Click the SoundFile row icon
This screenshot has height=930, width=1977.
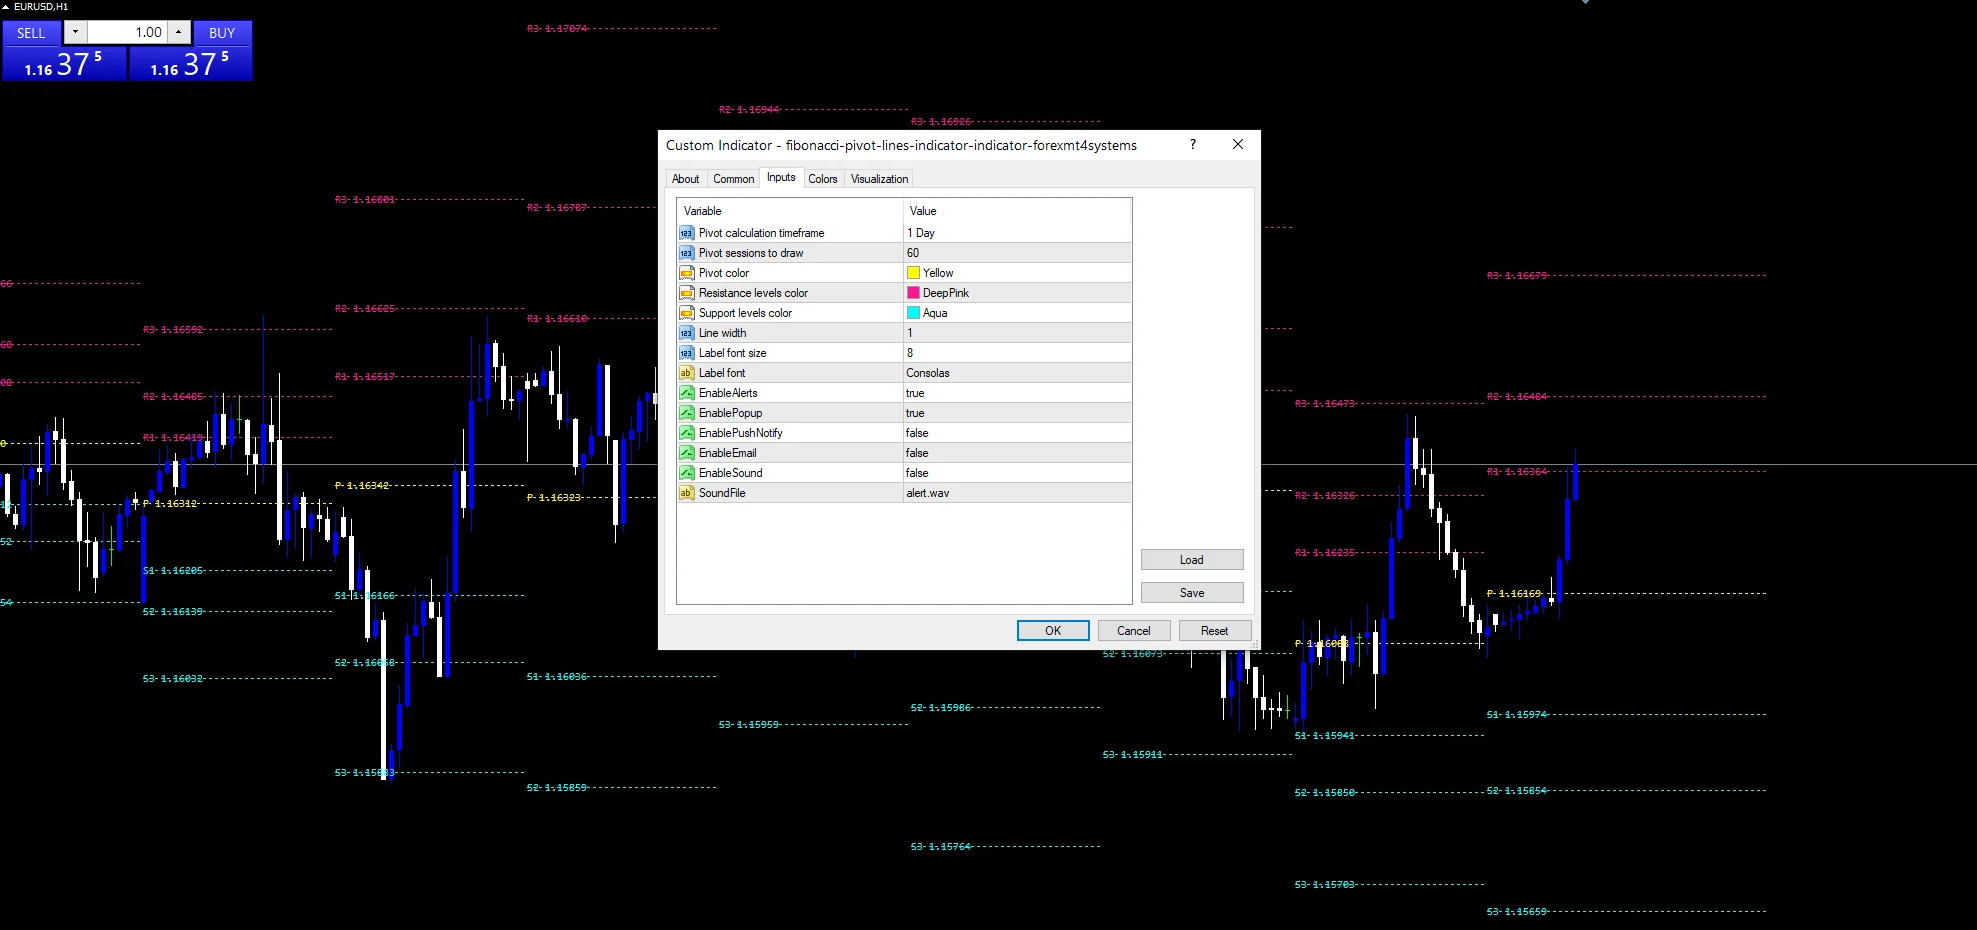click(686, 493)
